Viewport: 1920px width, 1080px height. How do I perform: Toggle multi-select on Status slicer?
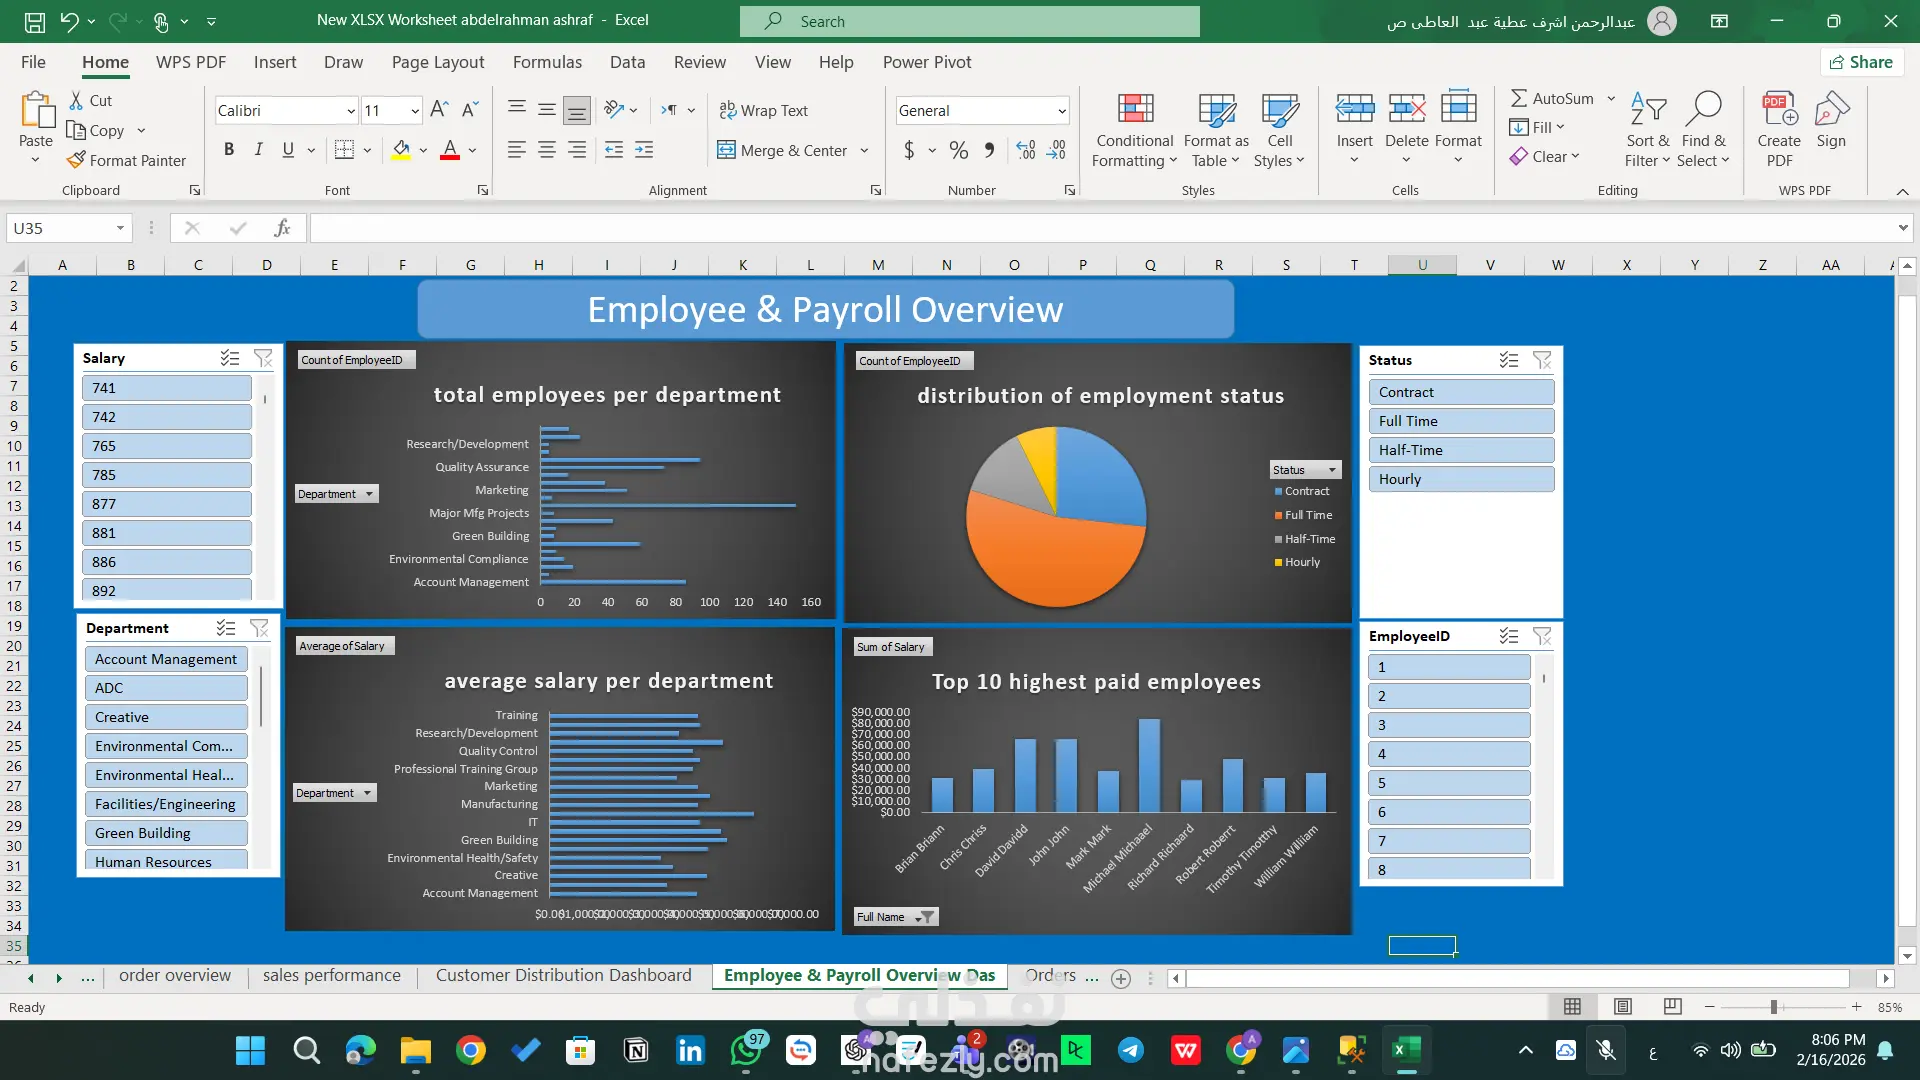pyautogui.click(x=1508, y=360)
